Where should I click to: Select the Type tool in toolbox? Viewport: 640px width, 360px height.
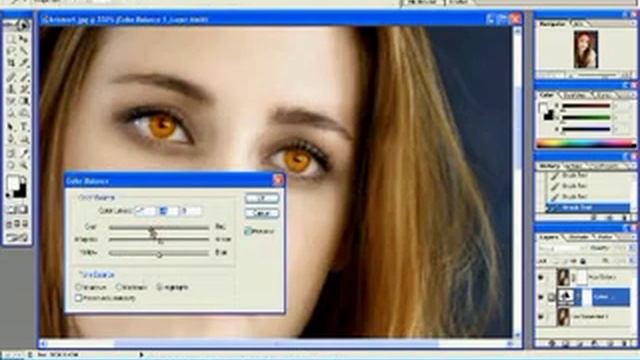24,127
